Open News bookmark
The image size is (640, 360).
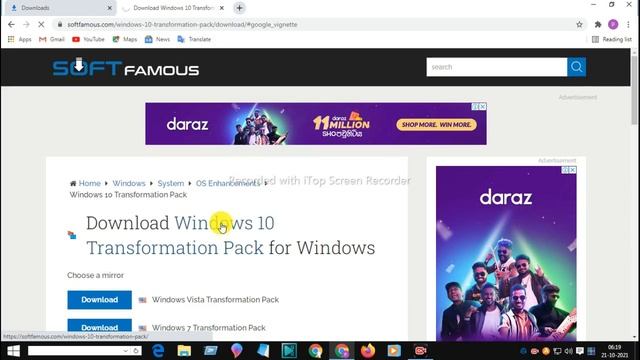[x=157, y=39]
